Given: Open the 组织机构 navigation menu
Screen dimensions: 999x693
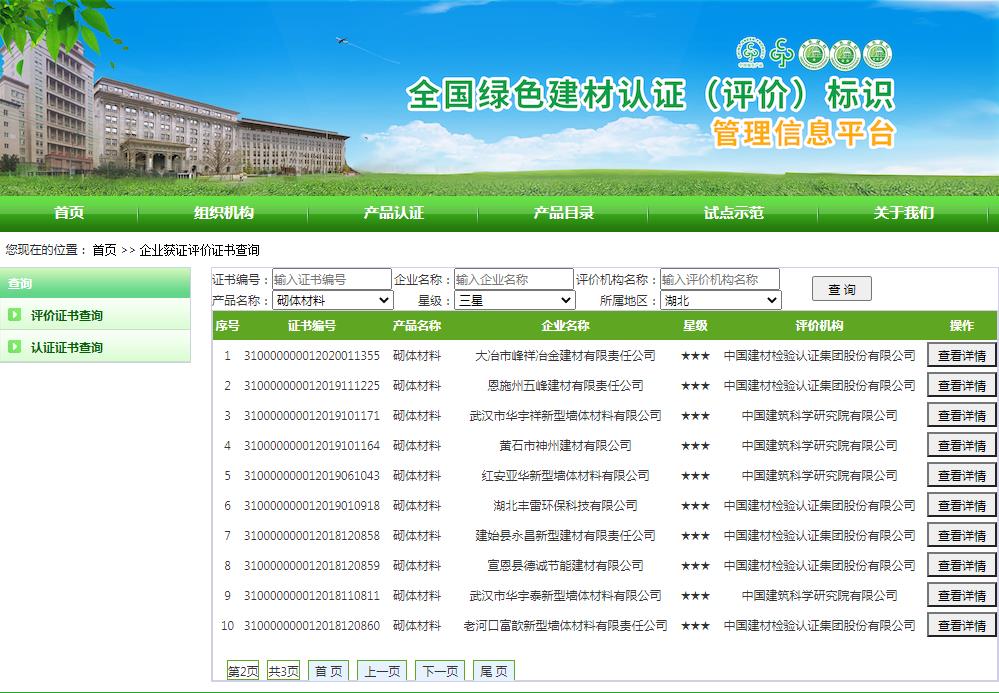Looking at the screenshot, I should (x=224, y=212).
